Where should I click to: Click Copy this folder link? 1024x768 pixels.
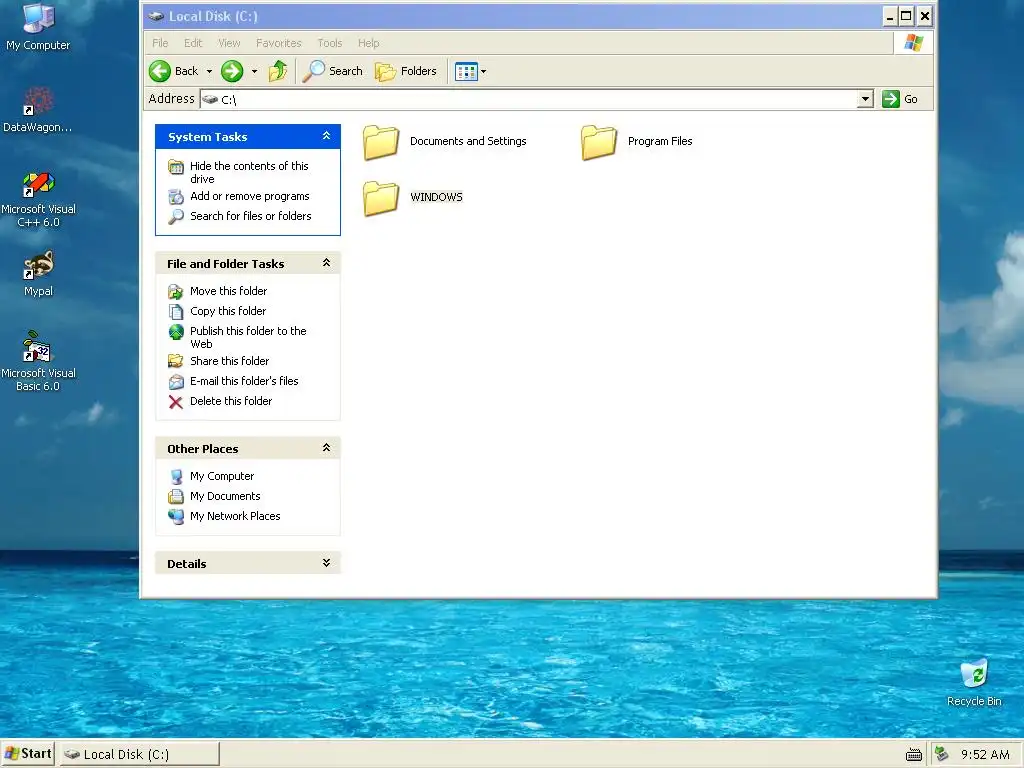click(x=228, y=312)
